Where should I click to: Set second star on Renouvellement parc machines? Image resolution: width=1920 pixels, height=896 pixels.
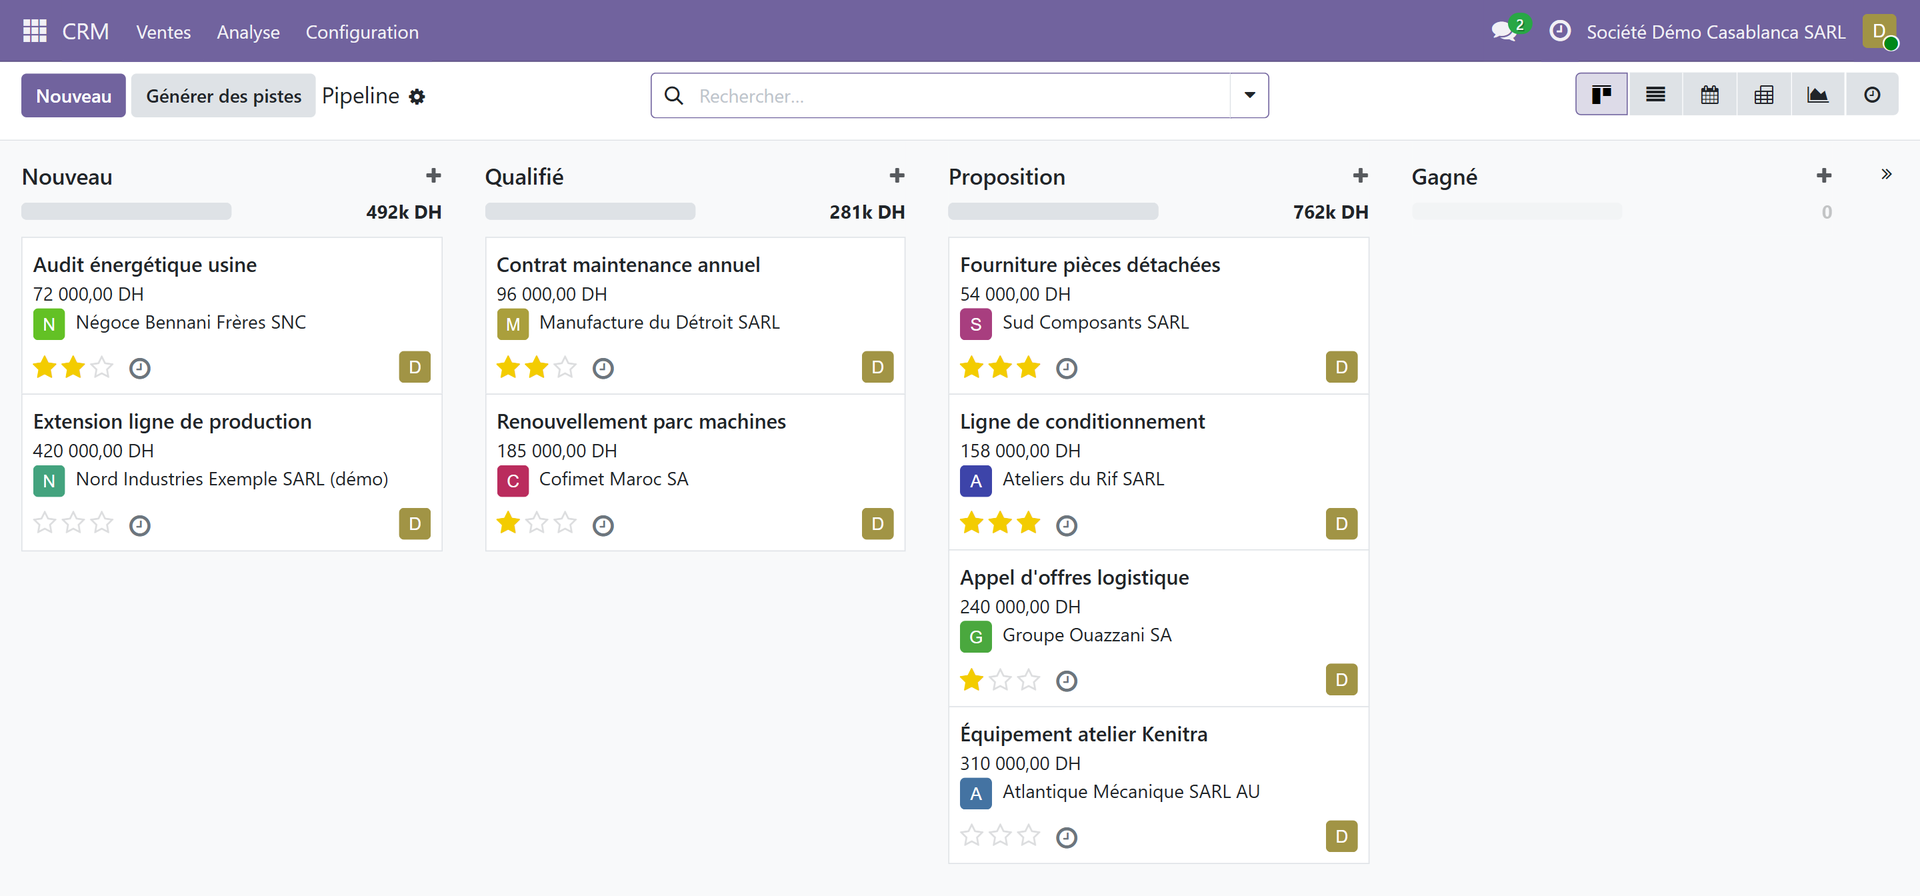[x=537, y=523]
